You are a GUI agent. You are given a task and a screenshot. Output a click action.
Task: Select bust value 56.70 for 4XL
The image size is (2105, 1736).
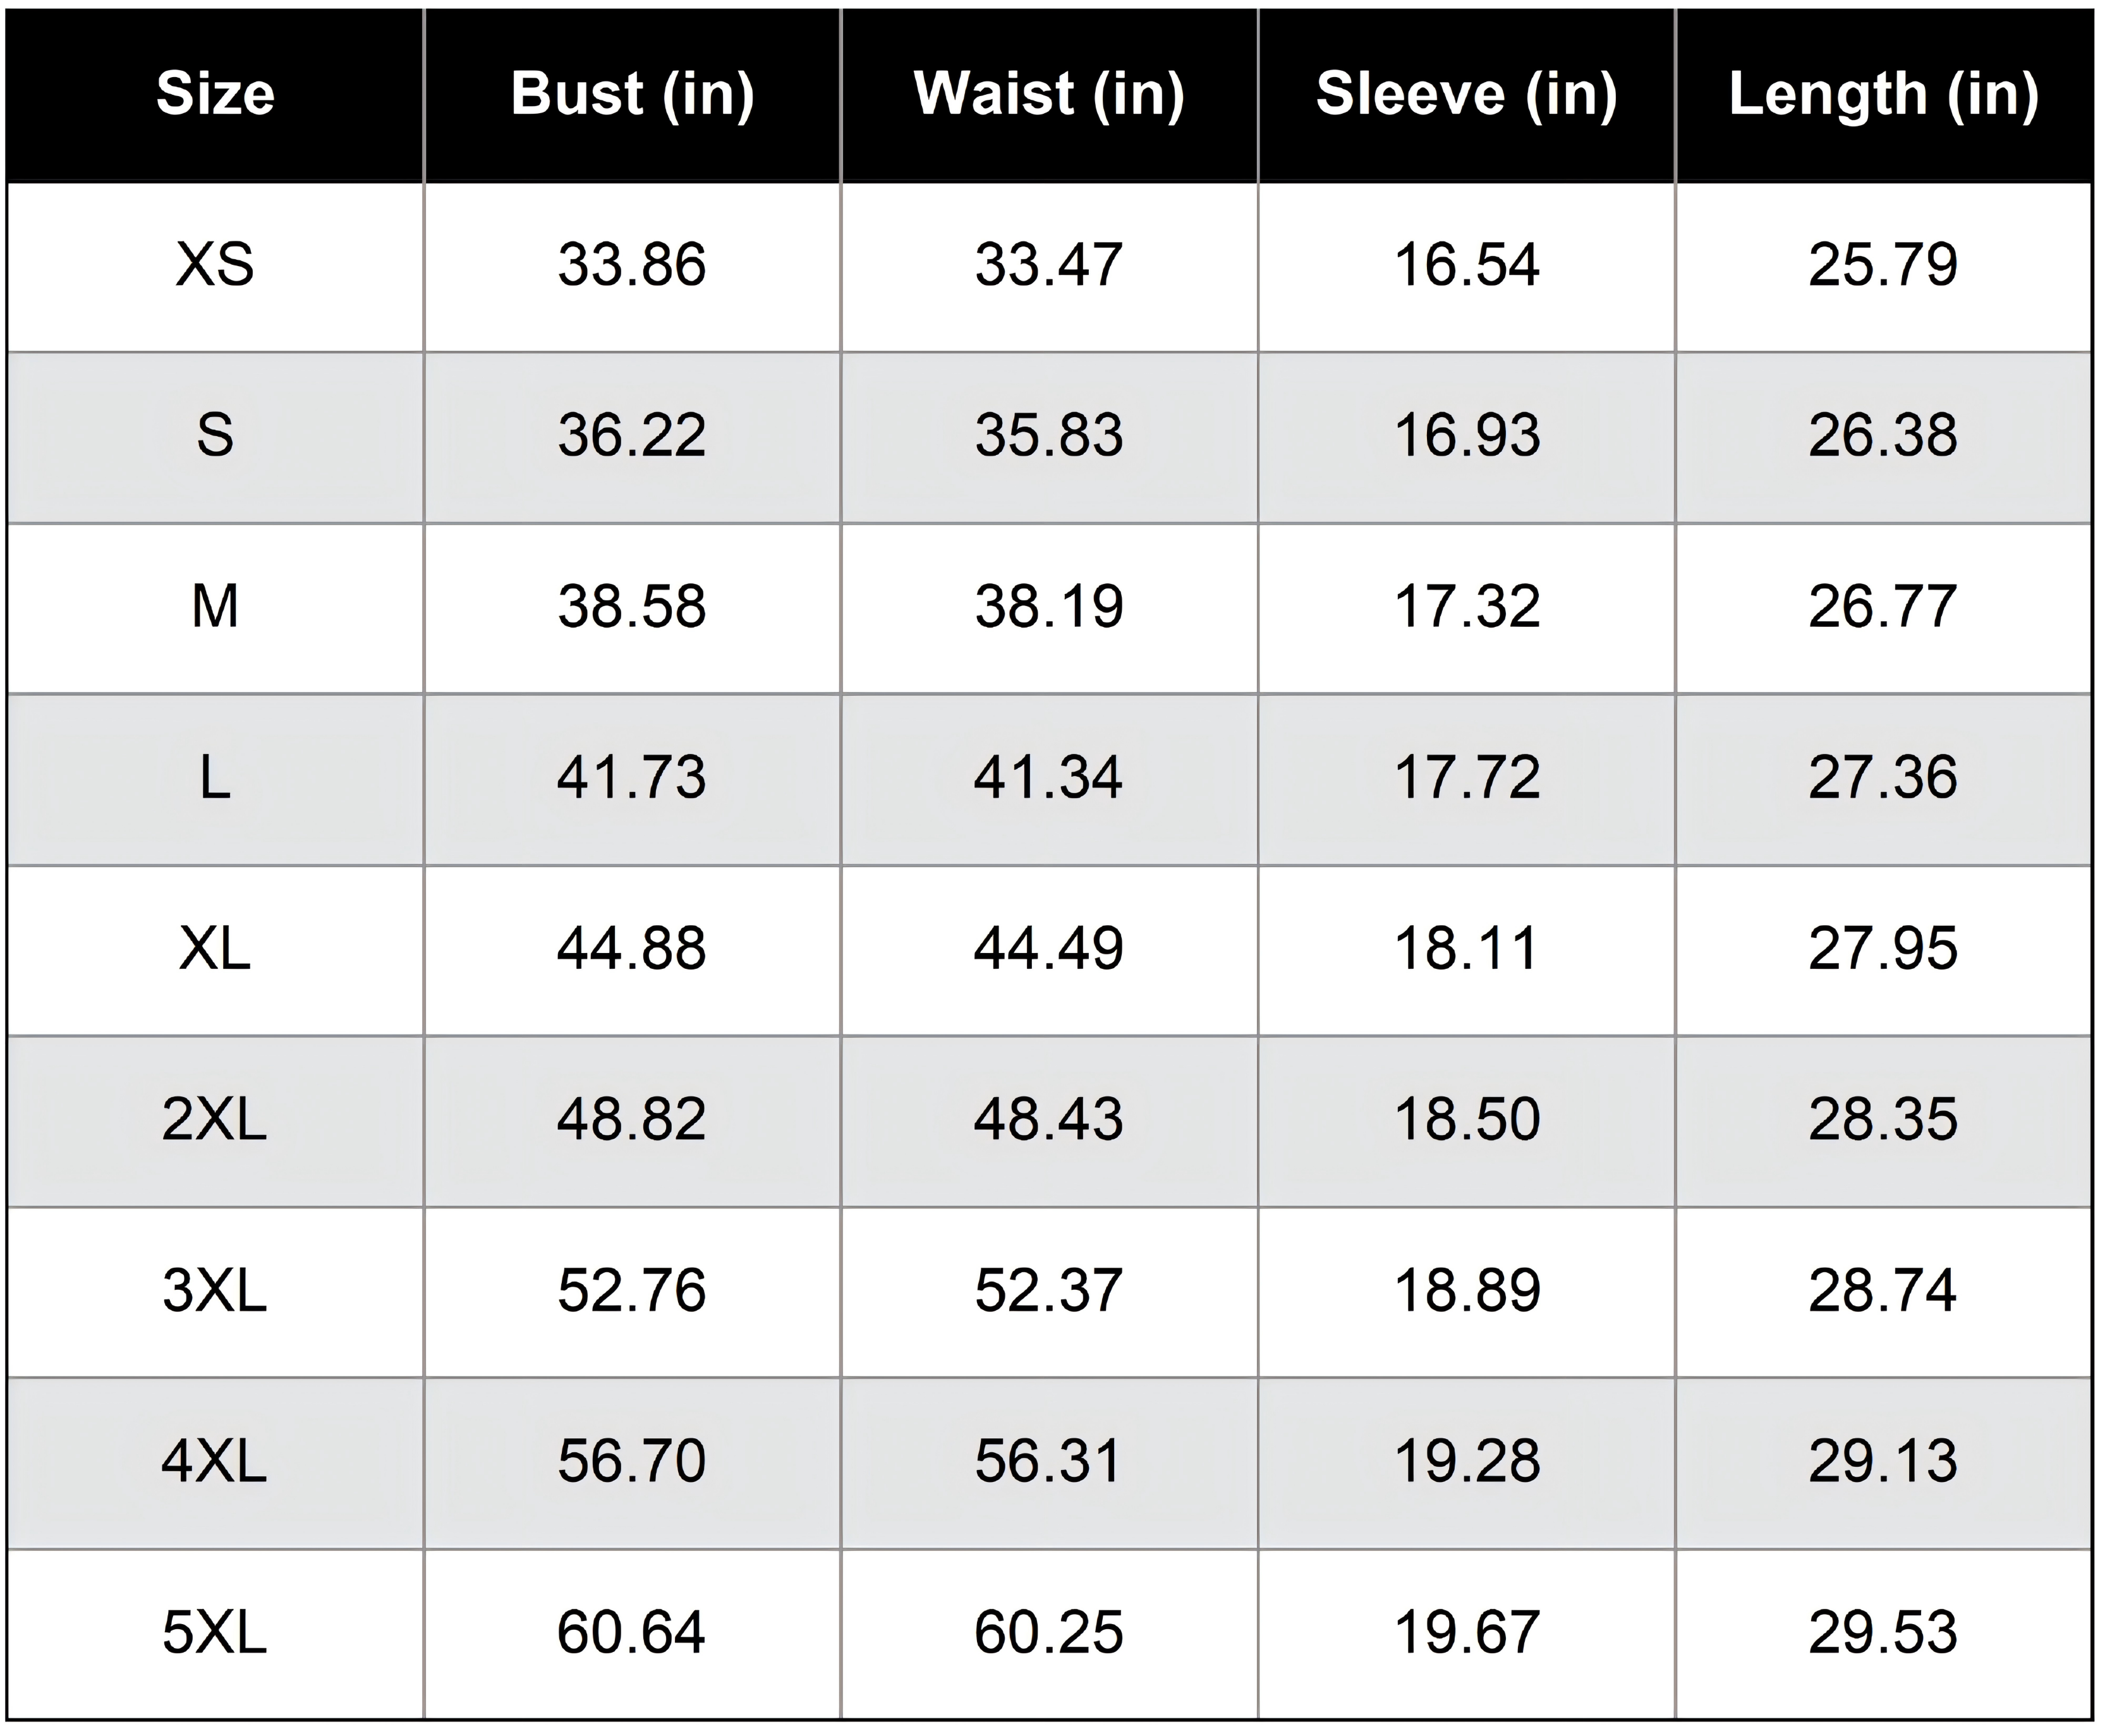[x=632, y=1463]
